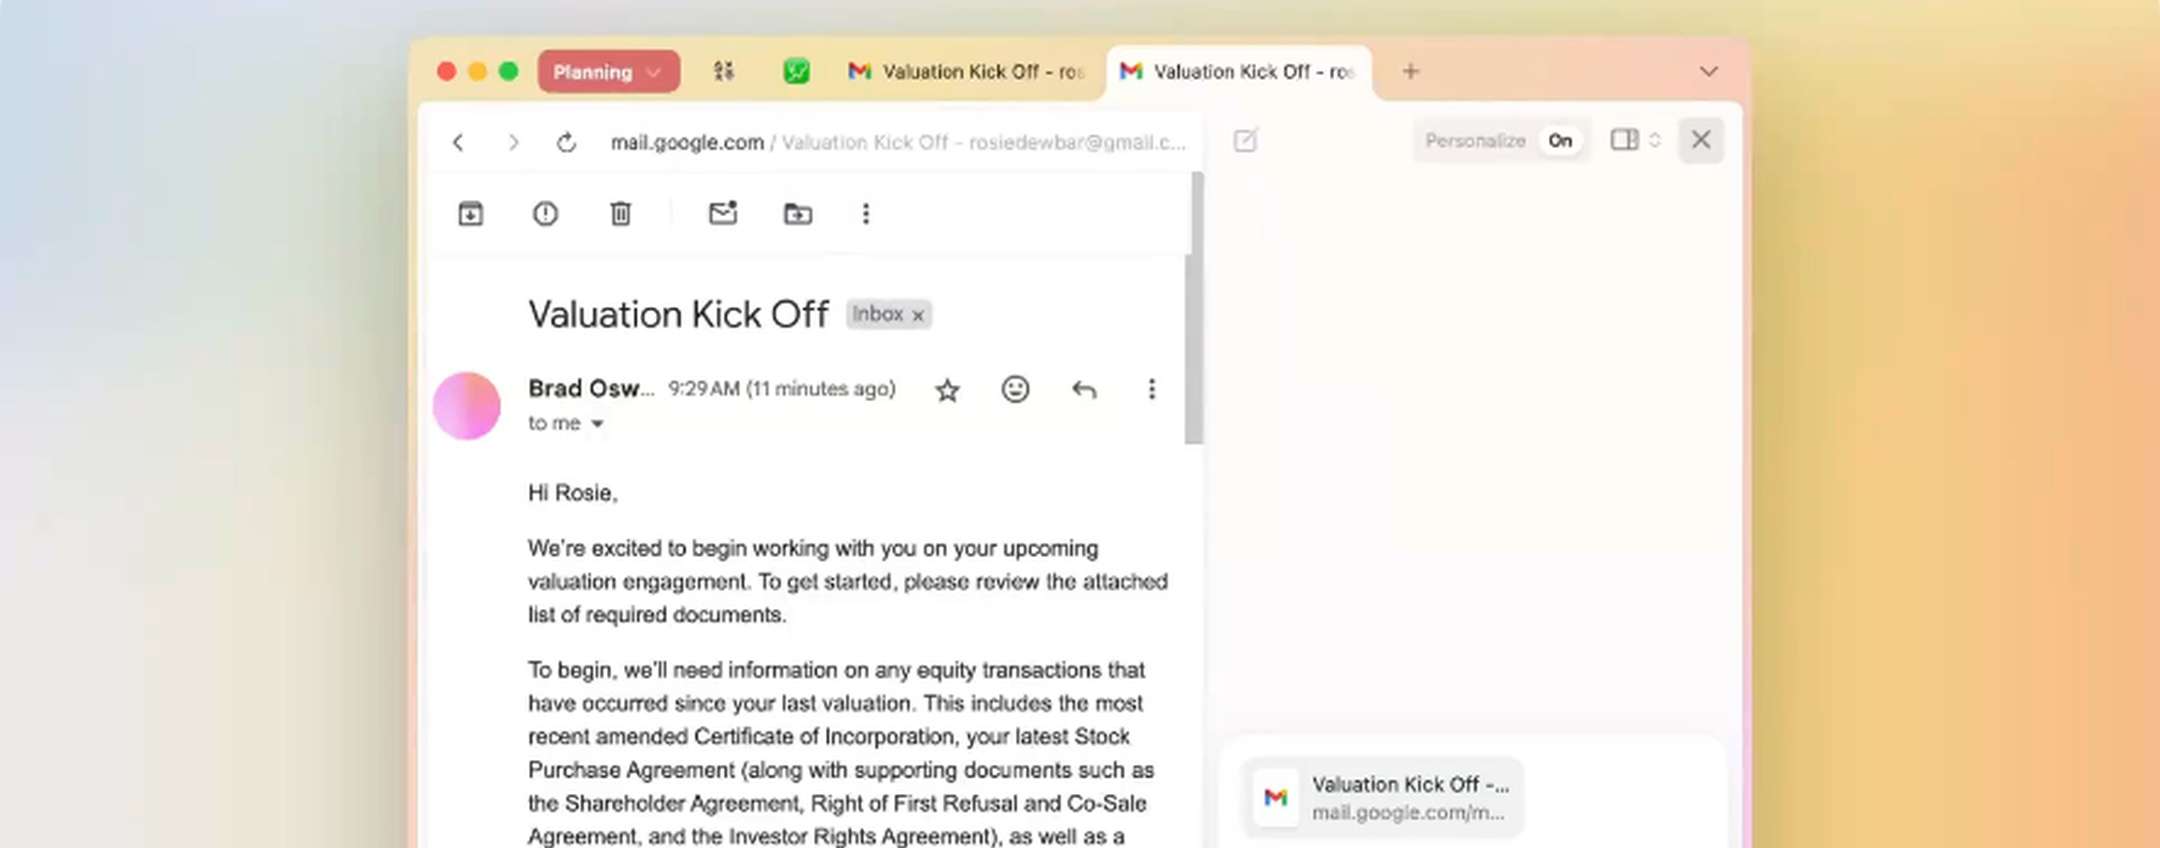
Task: Add an emoji reaction to the message
Action: tap(1015, 389)
